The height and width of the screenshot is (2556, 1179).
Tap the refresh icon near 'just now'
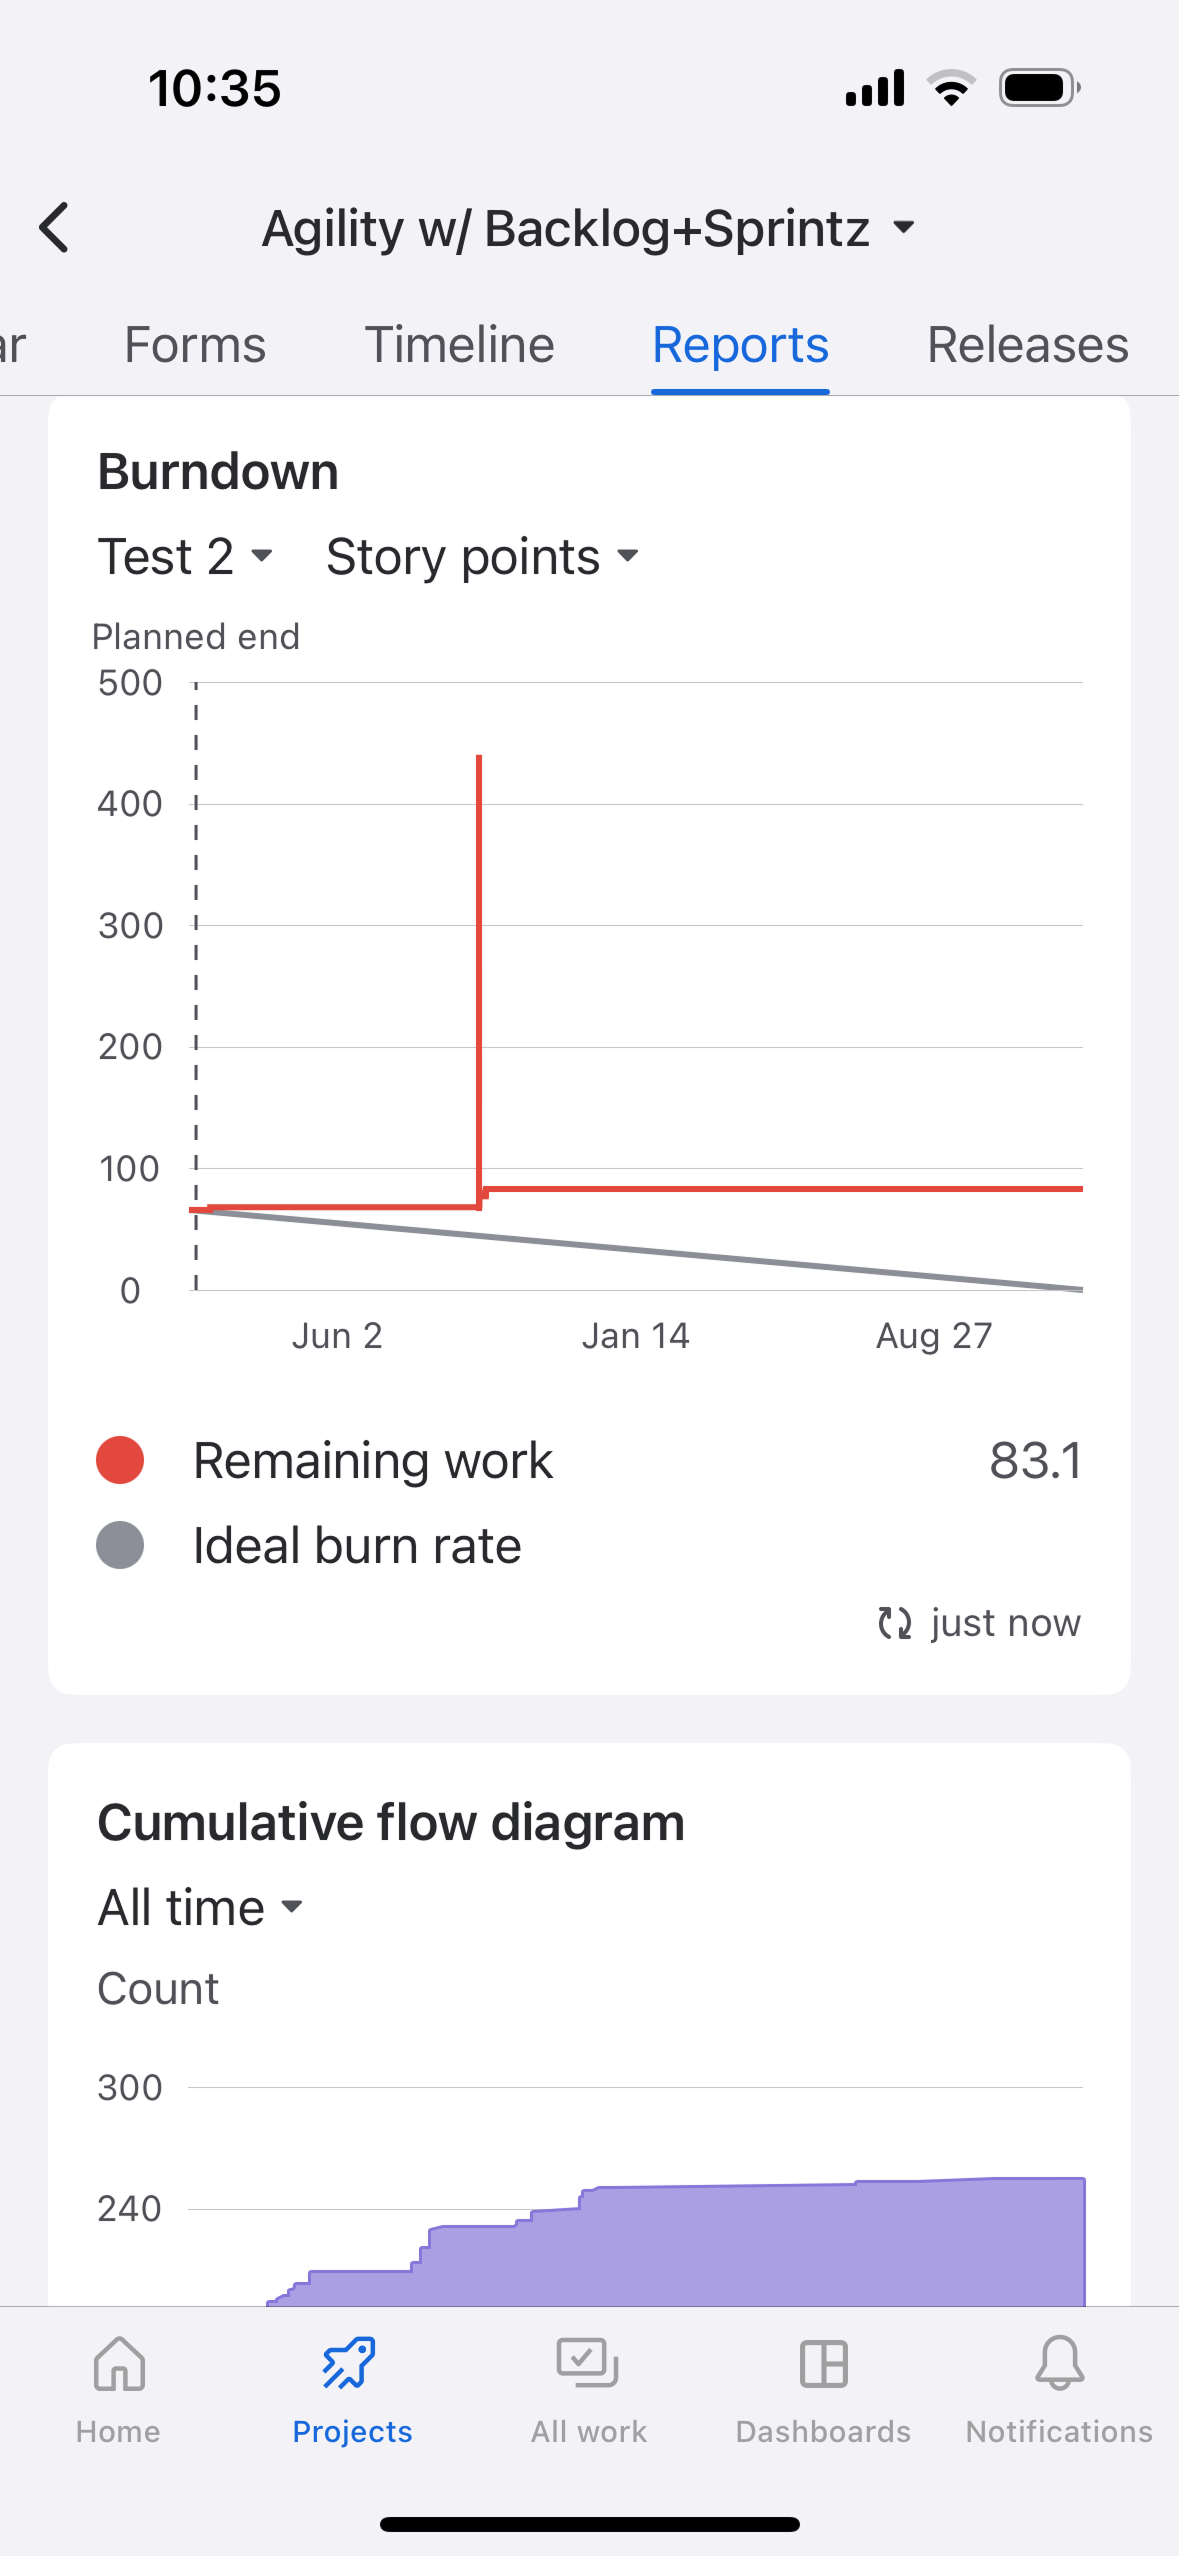[x=894, y=1622]
